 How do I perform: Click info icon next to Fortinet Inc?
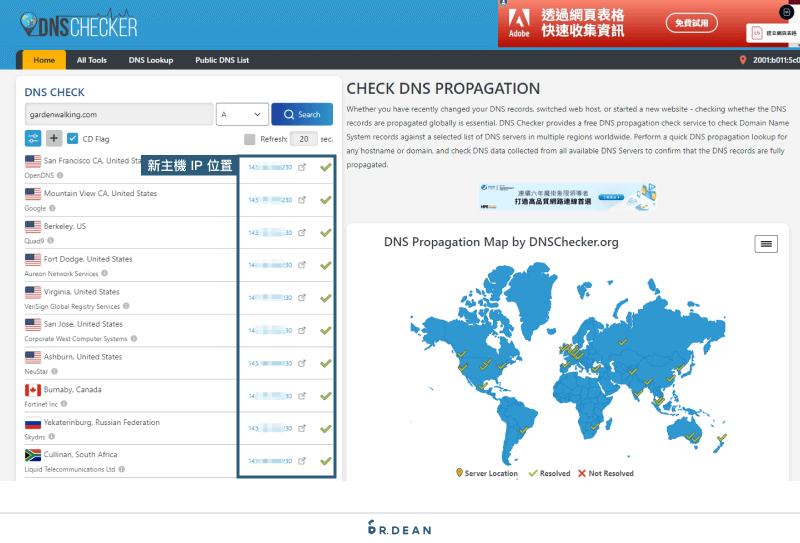pos(64,404)
